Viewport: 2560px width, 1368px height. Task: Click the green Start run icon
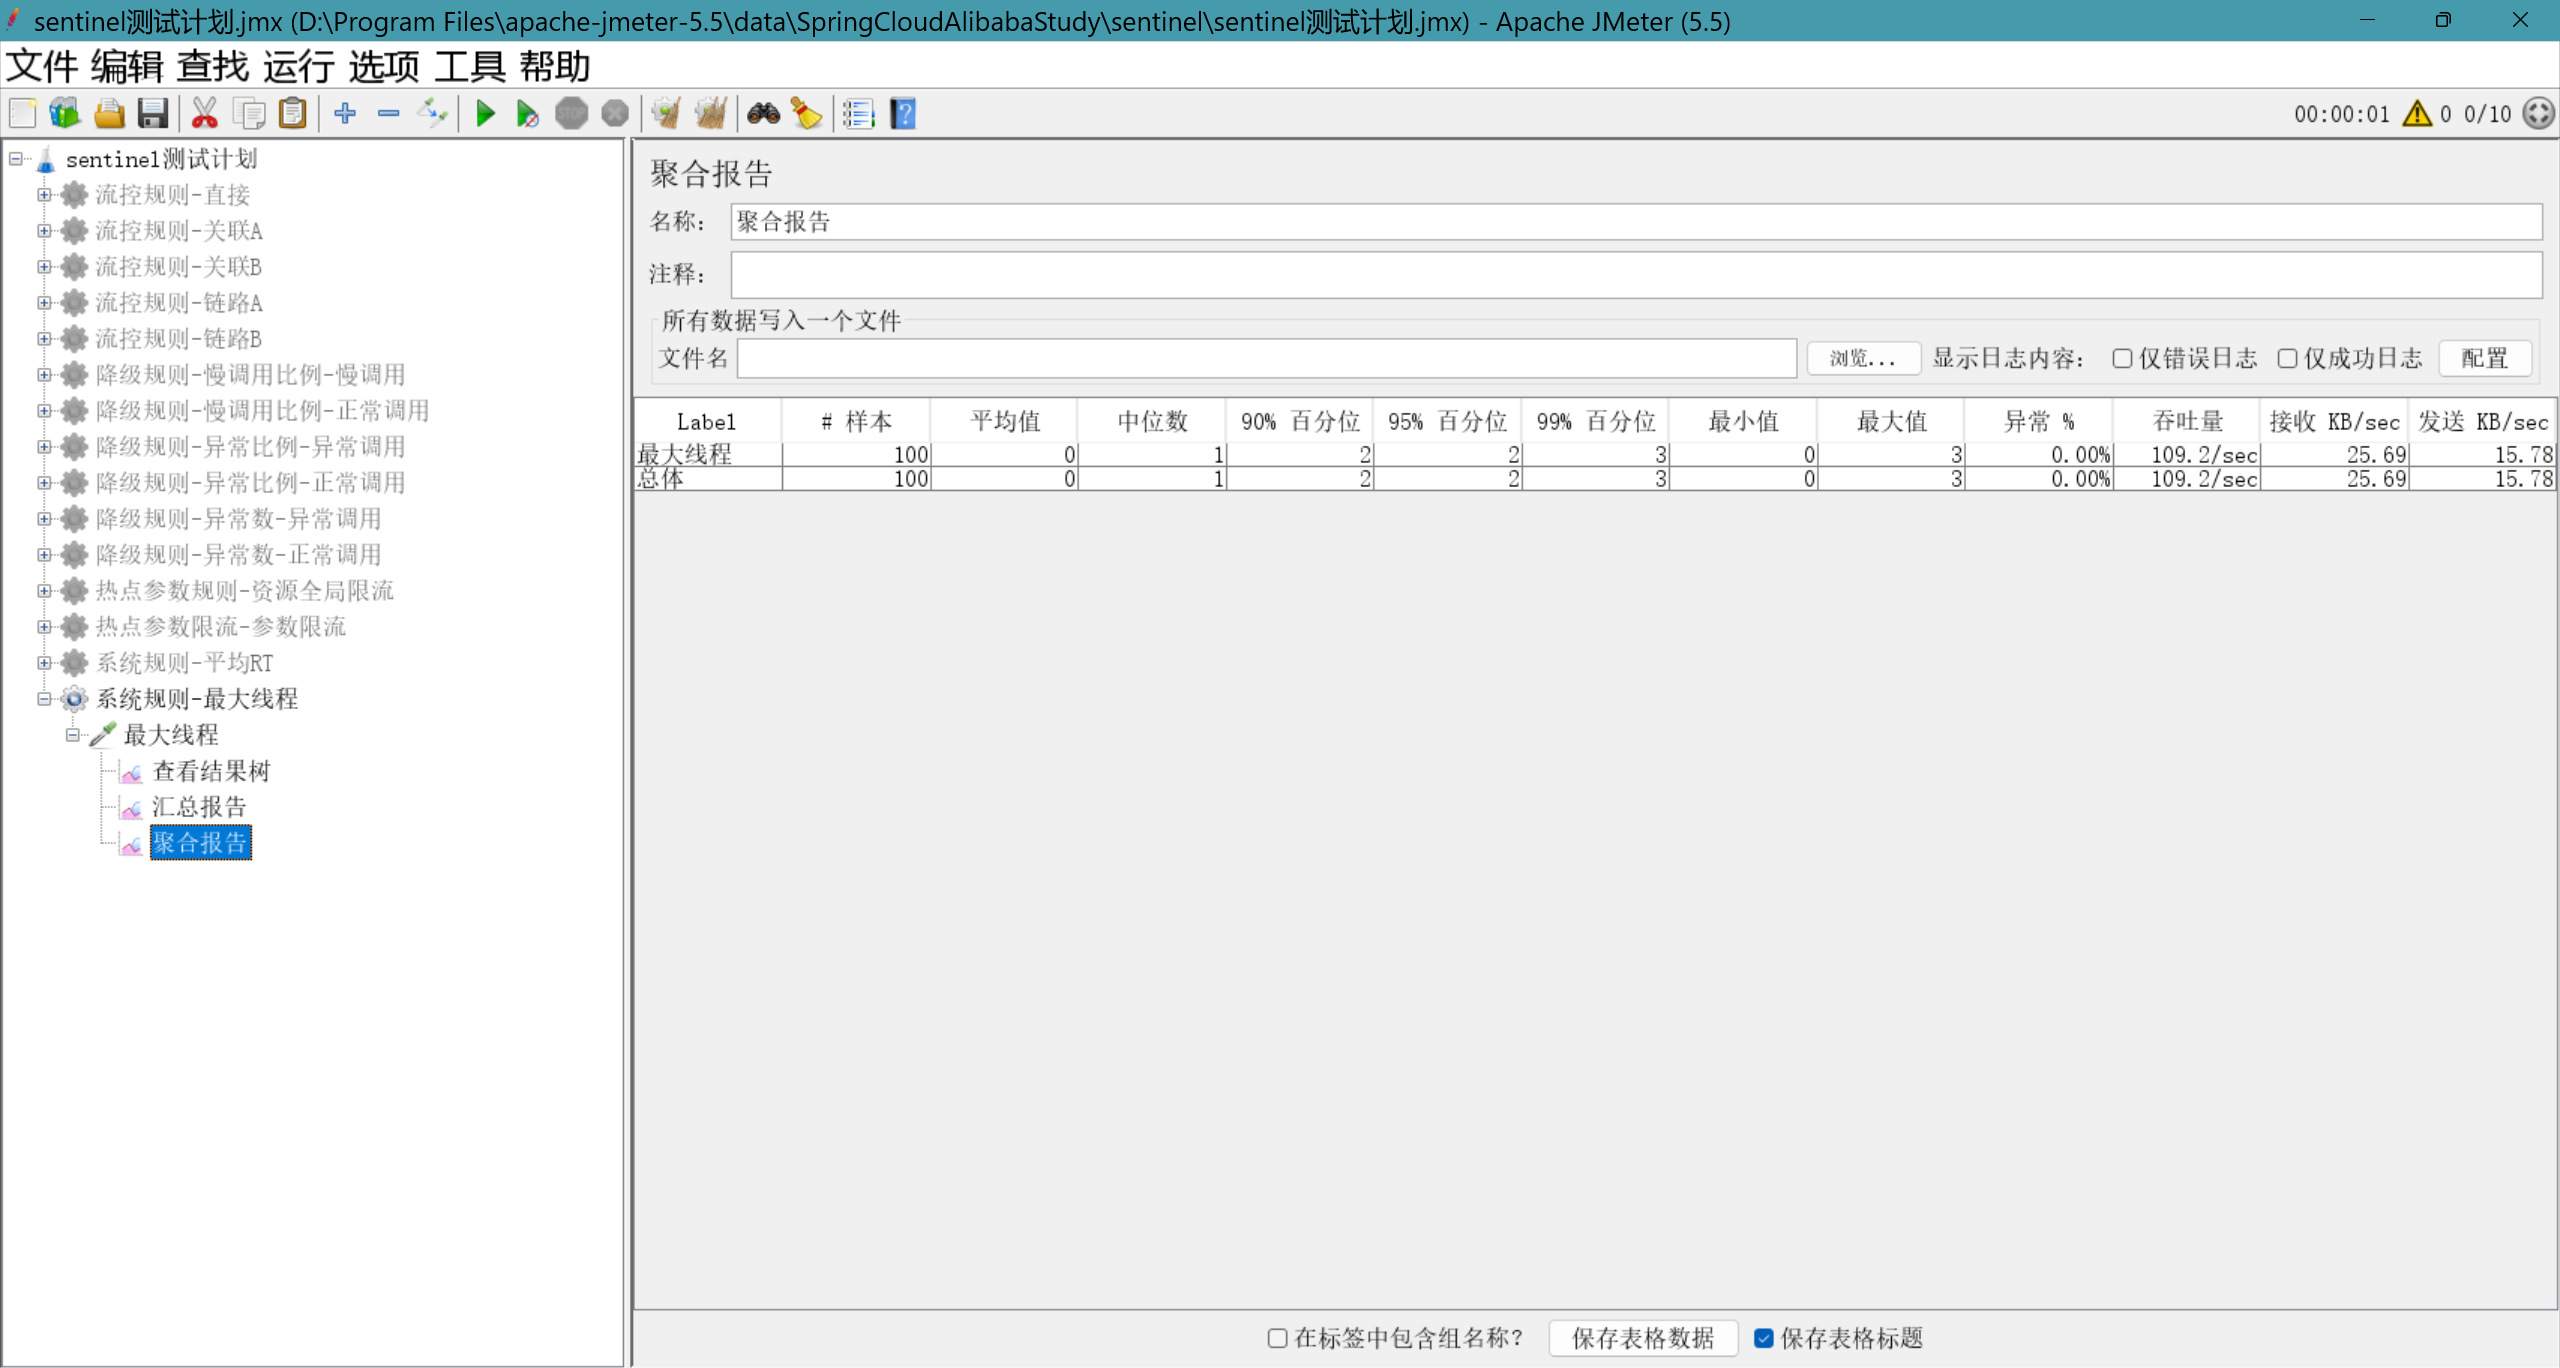(x=485, y=114)
